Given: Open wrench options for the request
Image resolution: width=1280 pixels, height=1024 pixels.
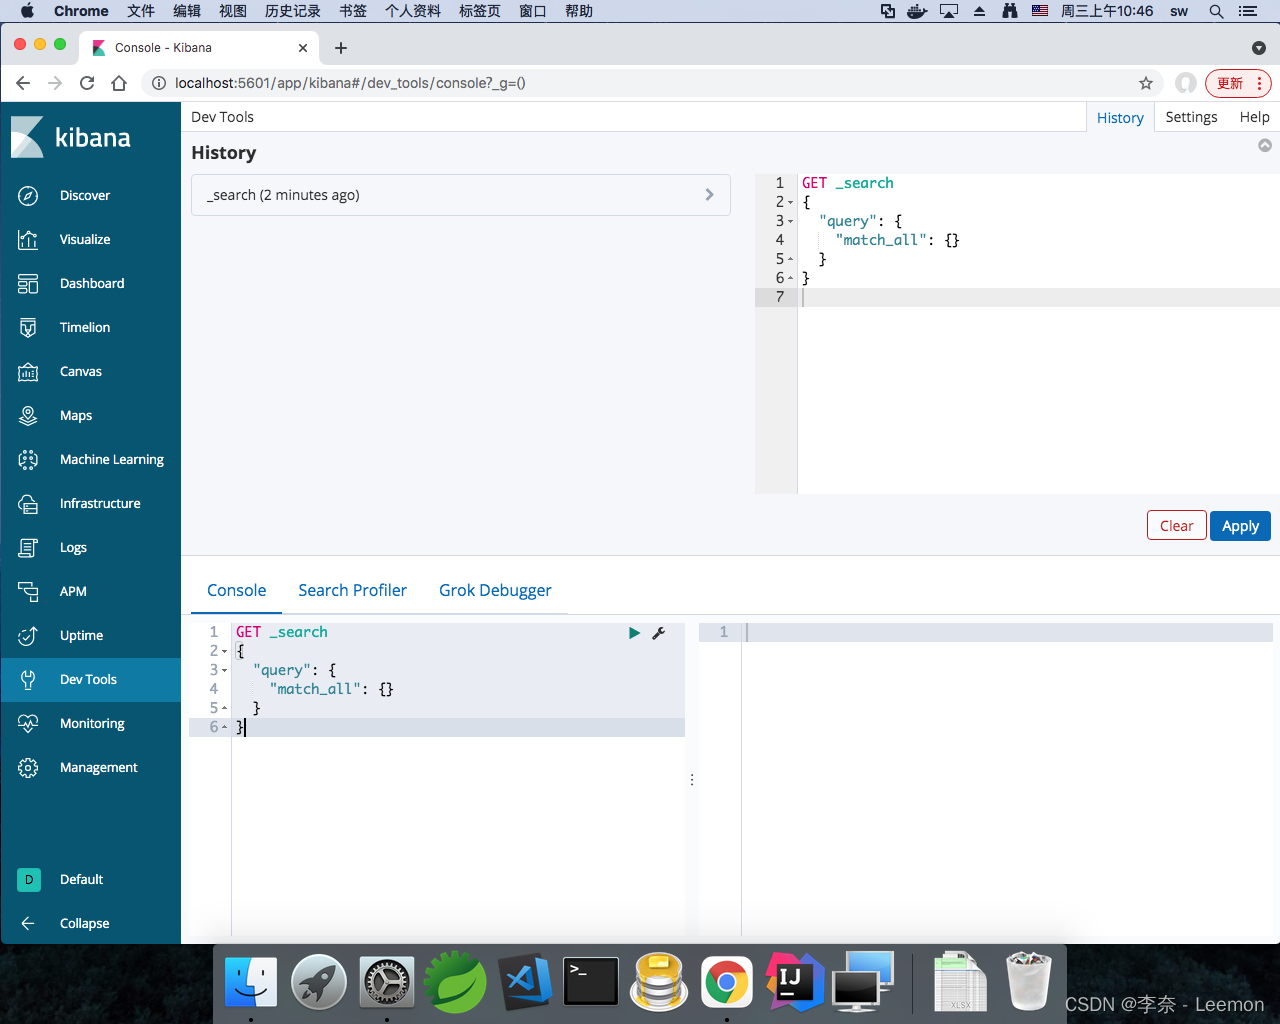Looking at the screenshot, I should [x=659, y=633].
